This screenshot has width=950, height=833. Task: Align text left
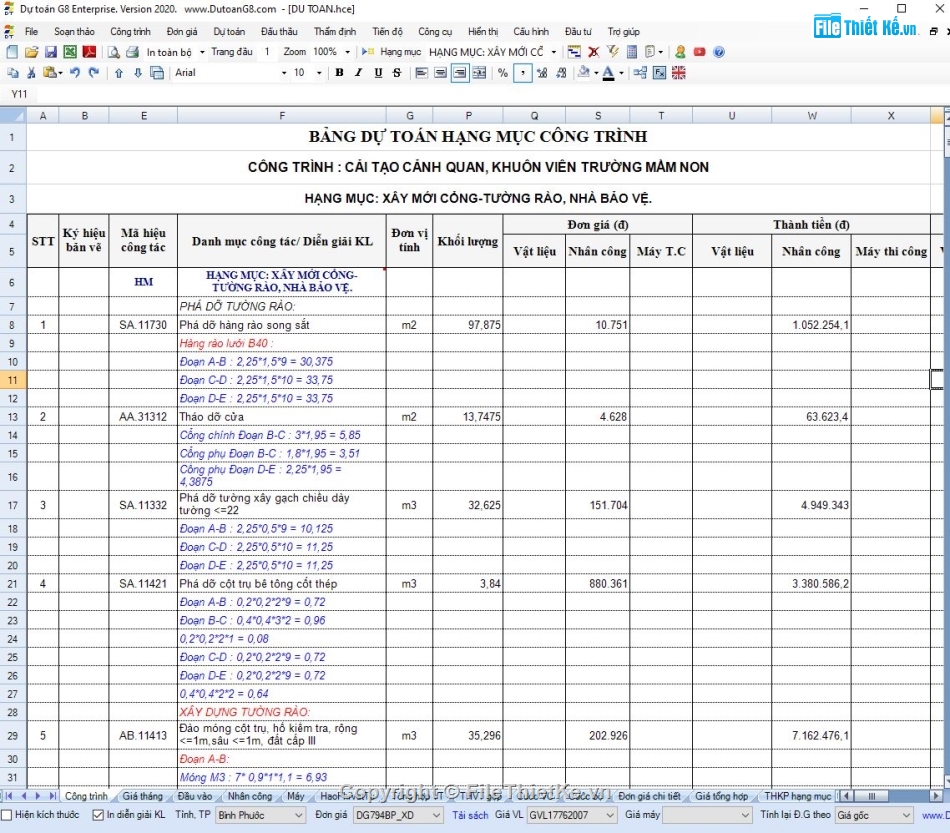422,73
